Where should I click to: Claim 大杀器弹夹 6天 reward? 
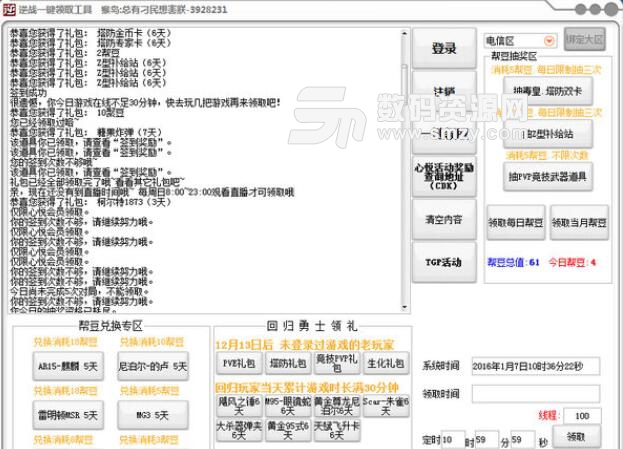[x=239, y=430]
